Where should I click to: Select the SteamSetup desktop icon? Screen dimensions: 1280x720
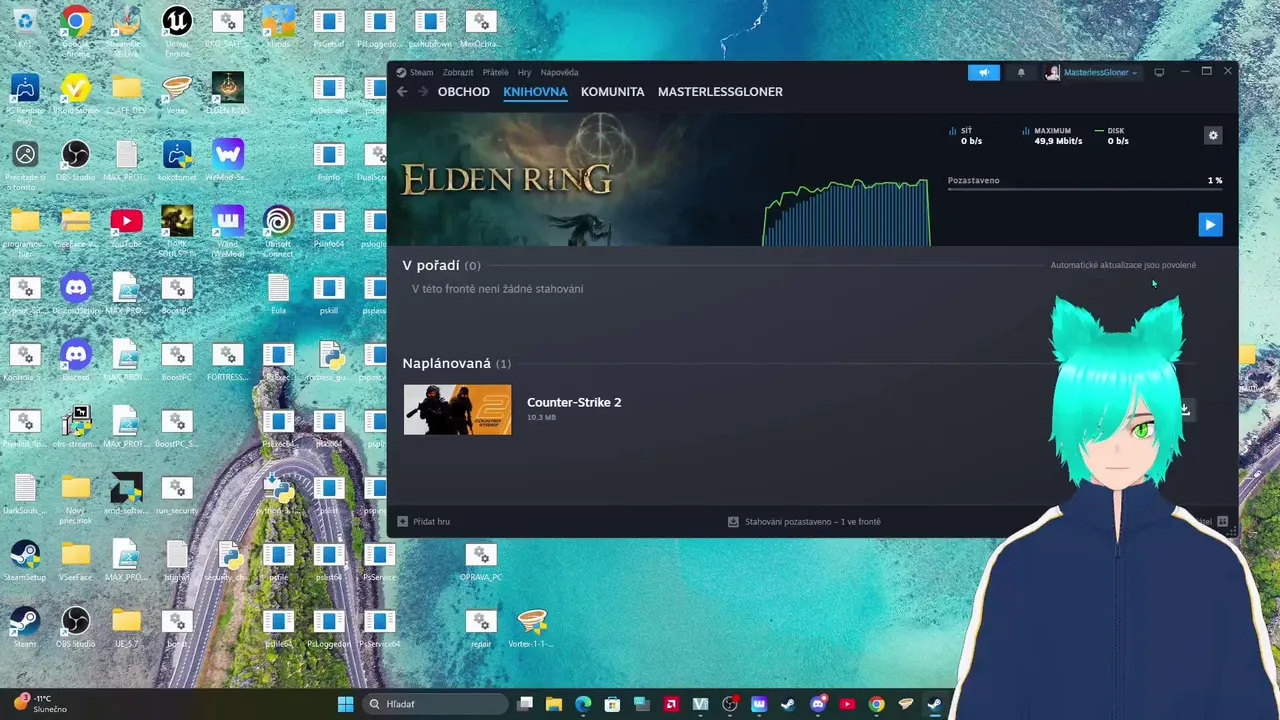pyautogui.click(x=25, y=560)
